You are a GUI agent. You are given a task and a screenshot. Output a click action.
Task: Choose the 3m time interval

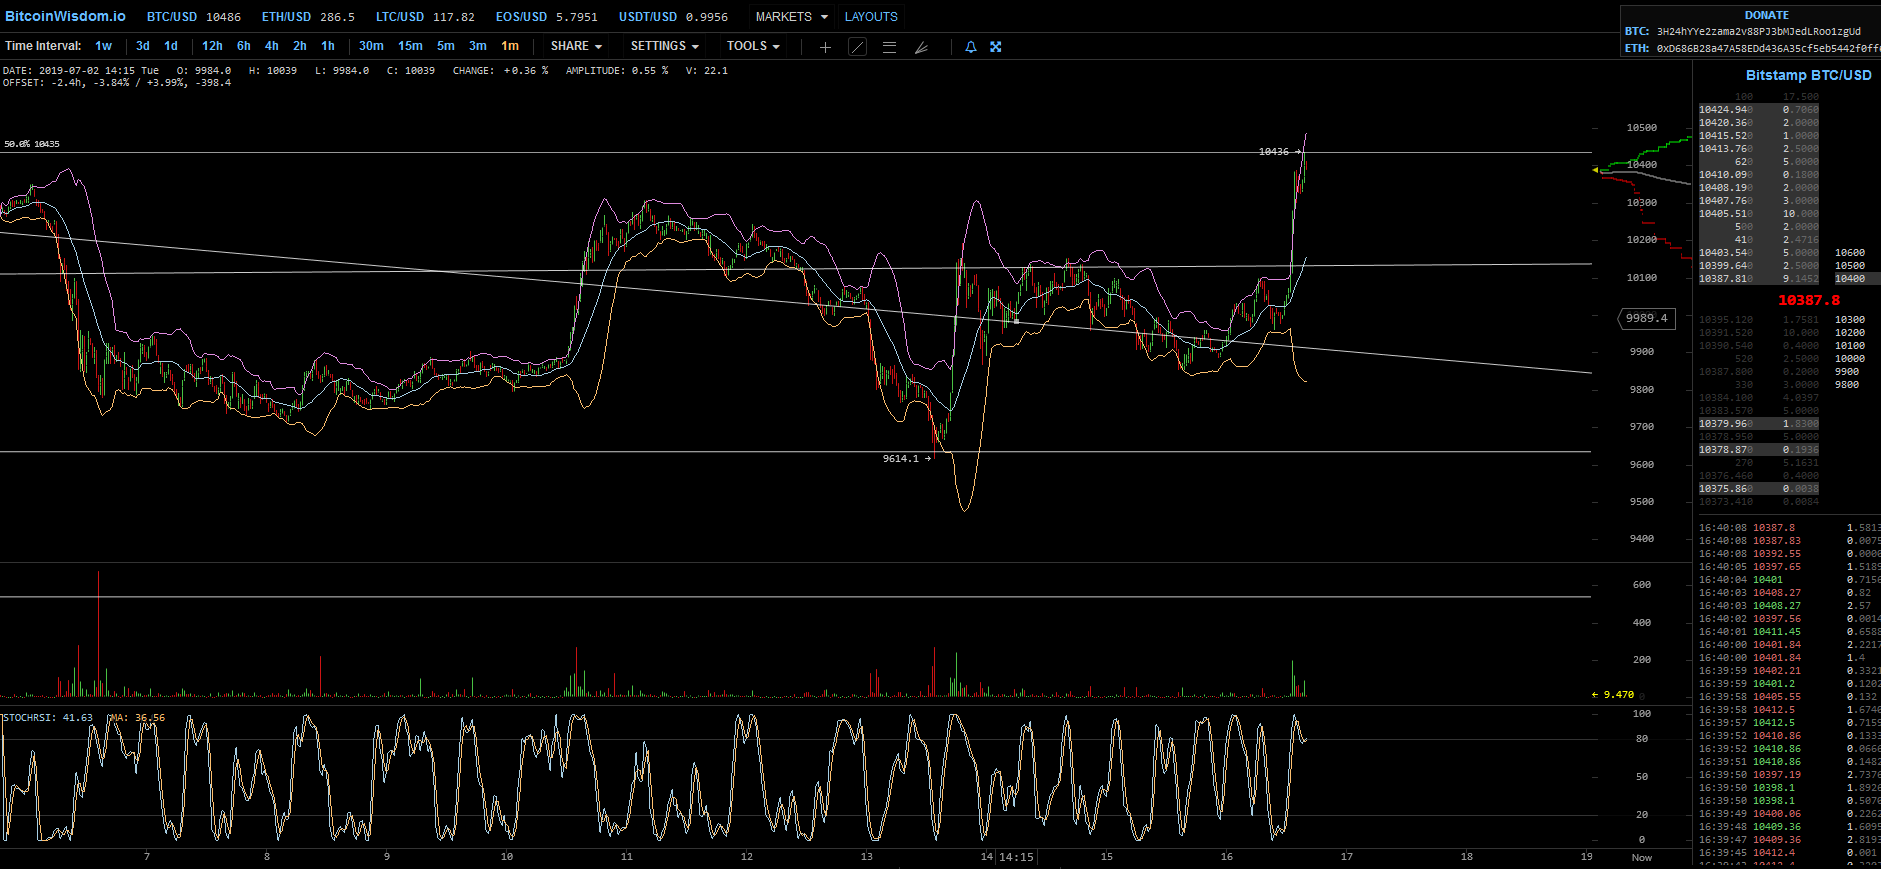[478, 46]
